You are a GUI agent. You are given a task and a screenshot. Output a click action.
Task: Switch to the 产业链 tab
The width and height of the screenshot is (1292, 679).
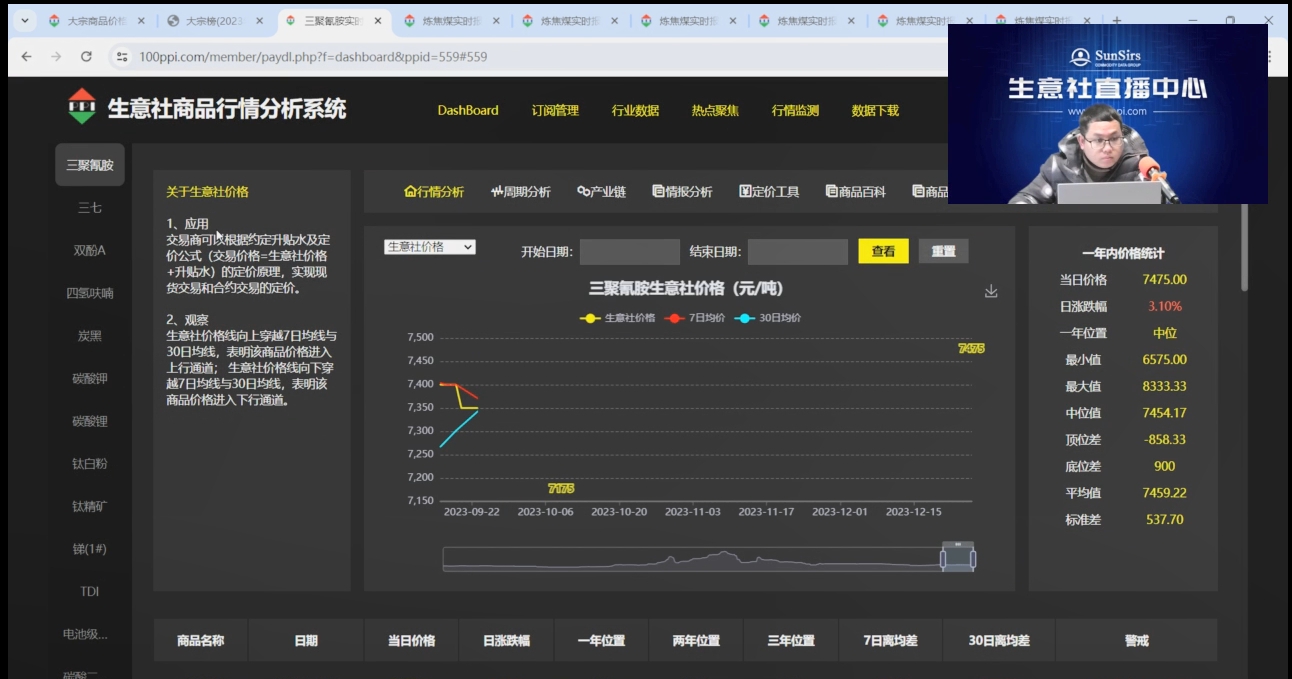[601, 192]
